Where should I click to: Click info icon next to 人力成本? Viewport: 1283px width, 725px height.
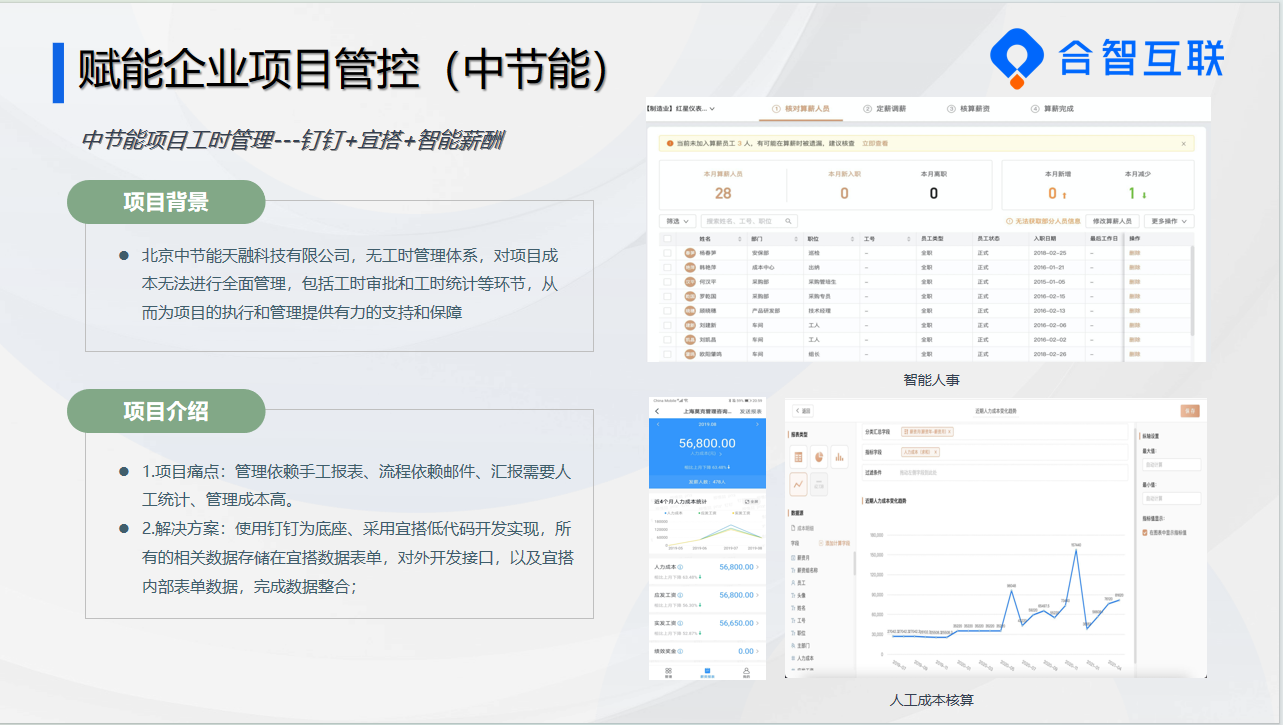pyautogui.click(x=681, y=567)
